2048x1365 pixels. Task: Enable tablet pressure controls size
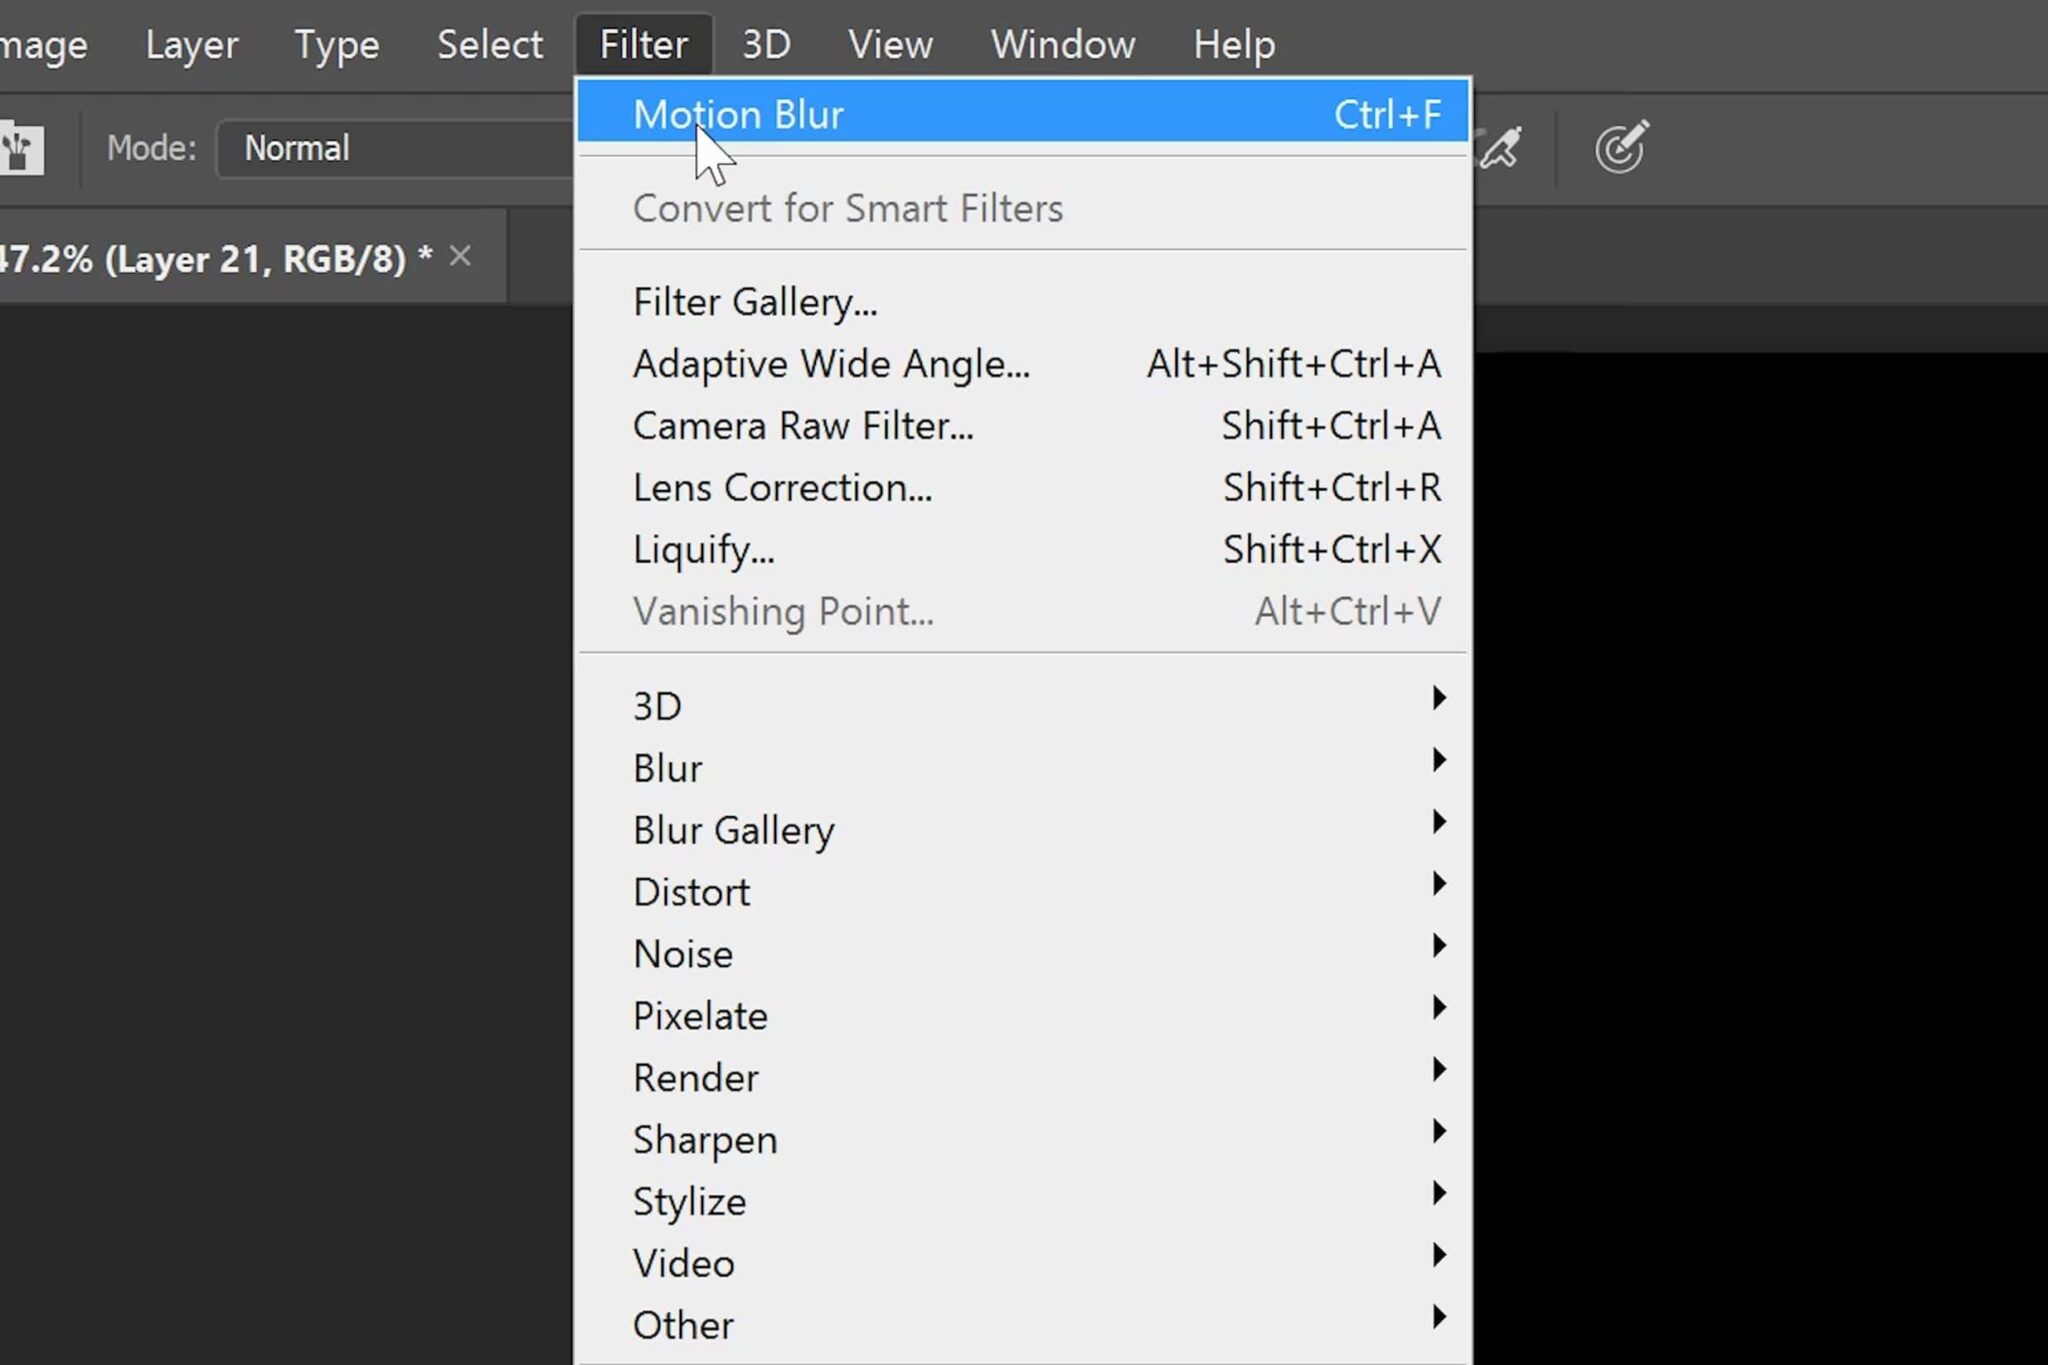click(1619, 147)
